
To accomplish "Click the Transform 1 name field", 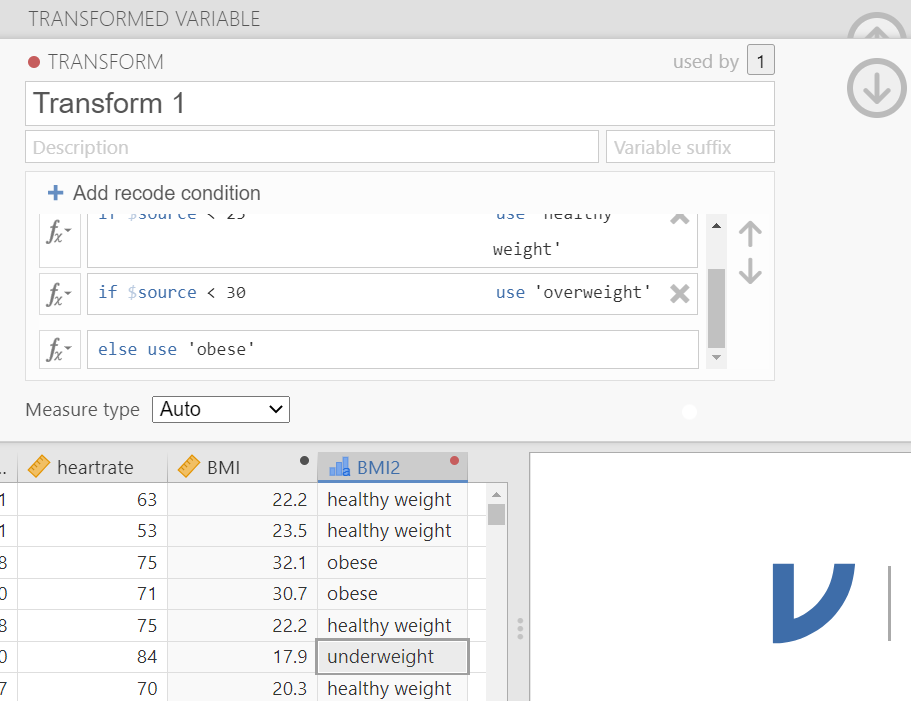I will click(x=399, y=103).
